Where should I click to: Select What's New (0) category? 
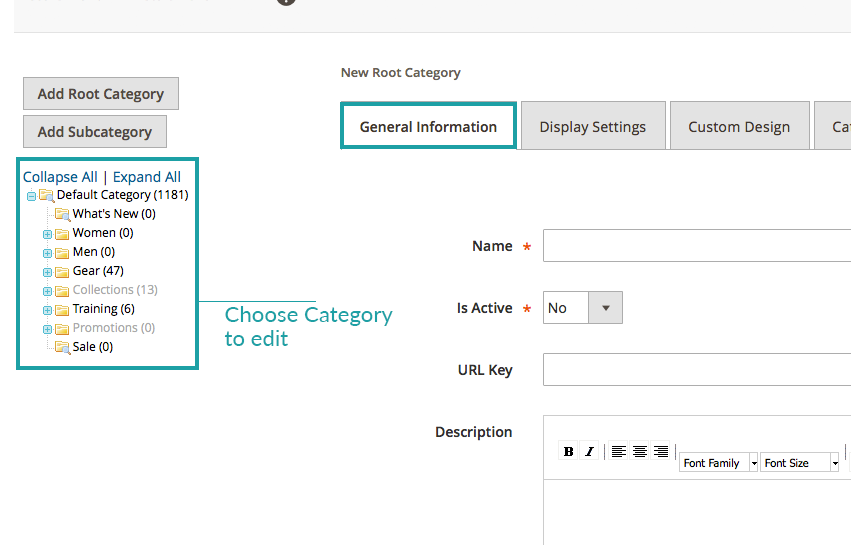(x=114, y=214)
